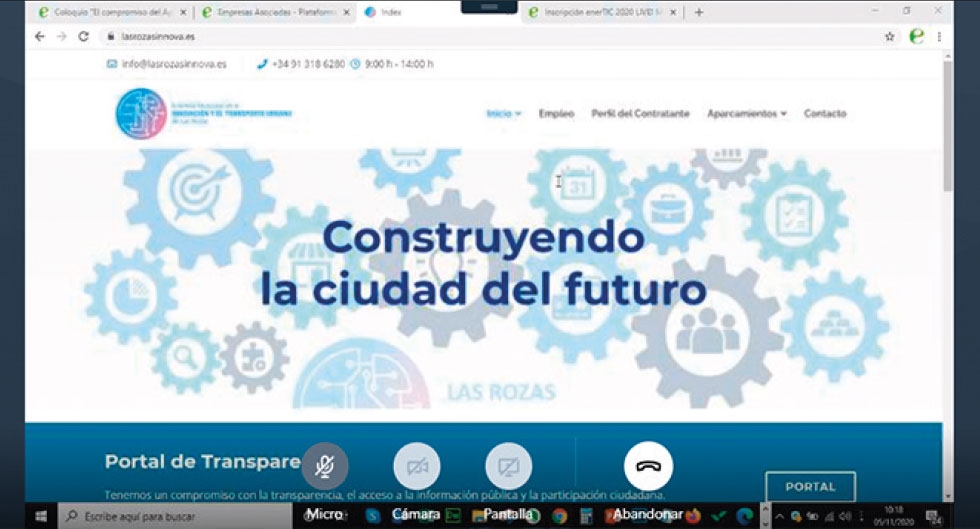
Task: Click the browser reload icon
Action: pyautogui.click(x=84, y=36)
